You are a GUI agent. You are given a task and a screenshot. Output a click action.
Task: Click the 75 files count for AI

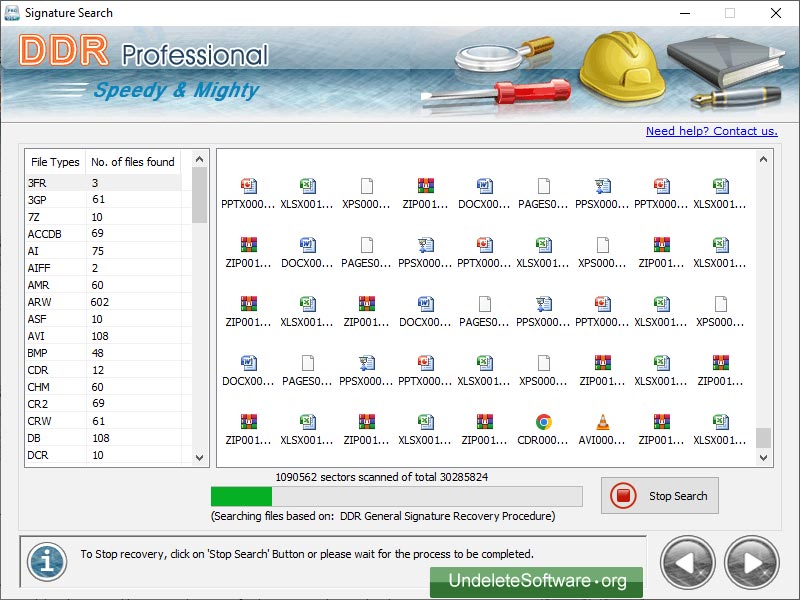(x=98, y=251)
